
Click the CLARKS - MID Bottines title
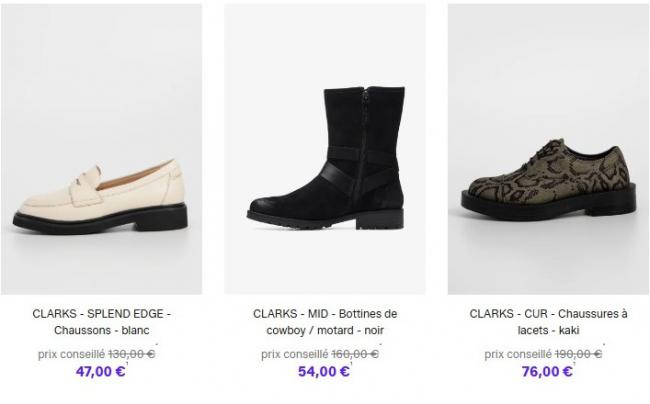tap(325, 321)
